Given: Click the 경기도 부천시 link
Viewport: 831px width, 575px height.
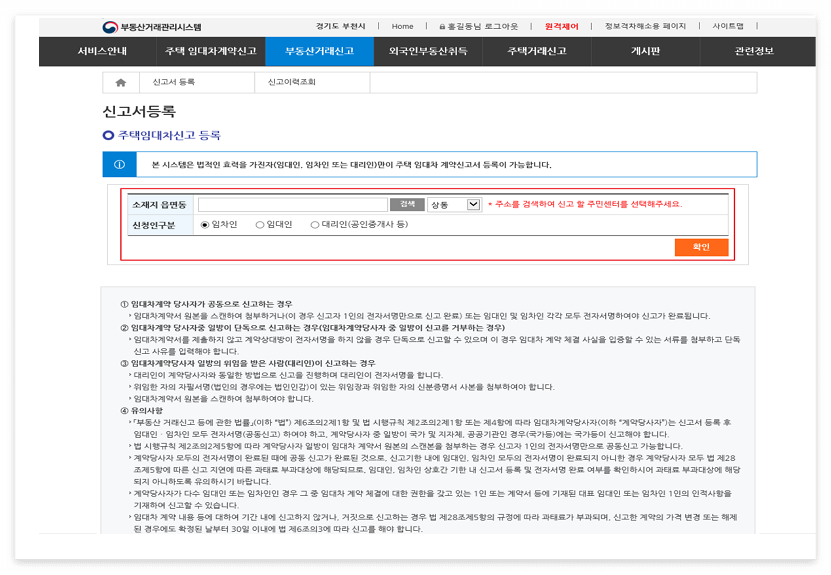Looking at the screenshot, I should 341,26.
